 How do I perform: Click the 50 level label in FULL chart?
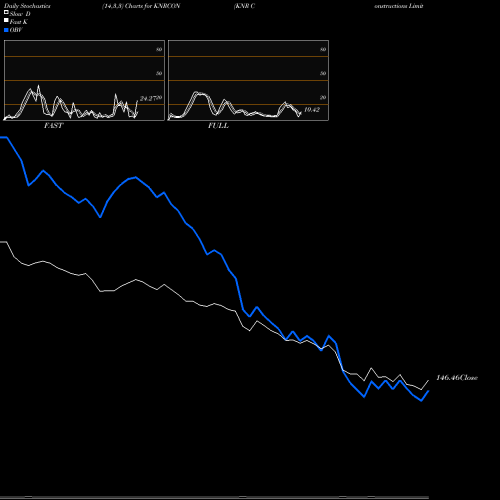[323, 73]
